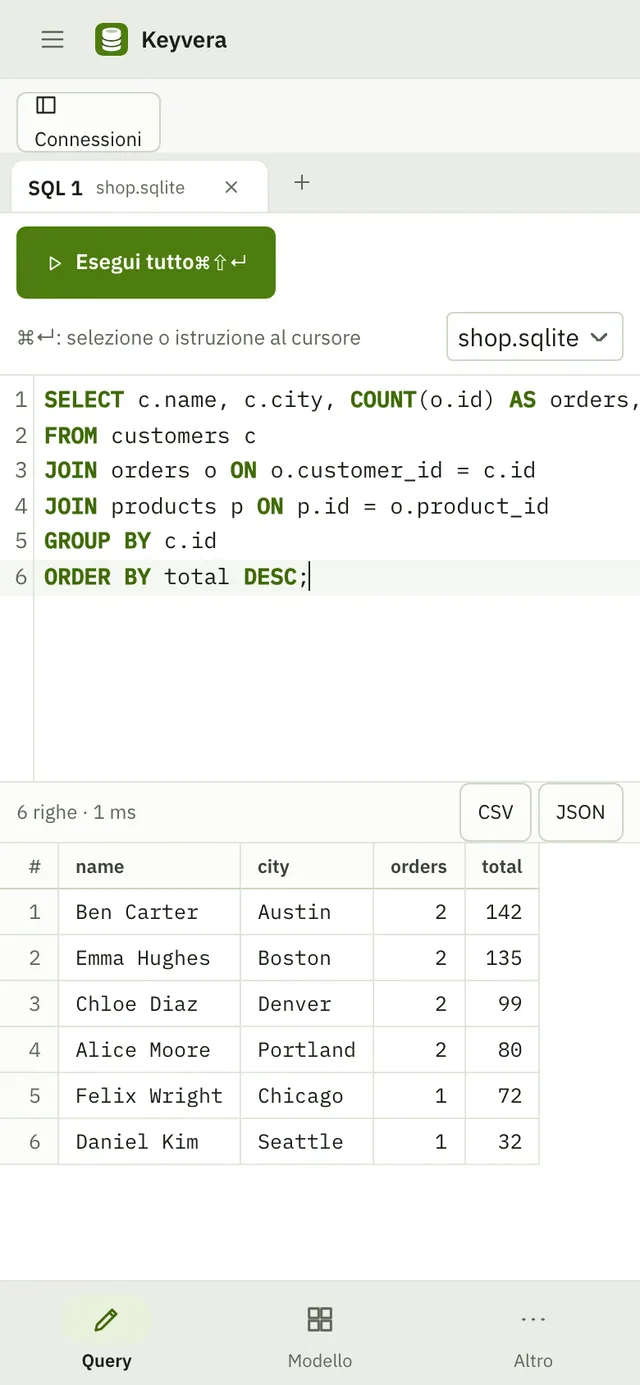Screen dimensions: 640x1385
Task: Click the Boston city cell
Action: click(307, 958)
